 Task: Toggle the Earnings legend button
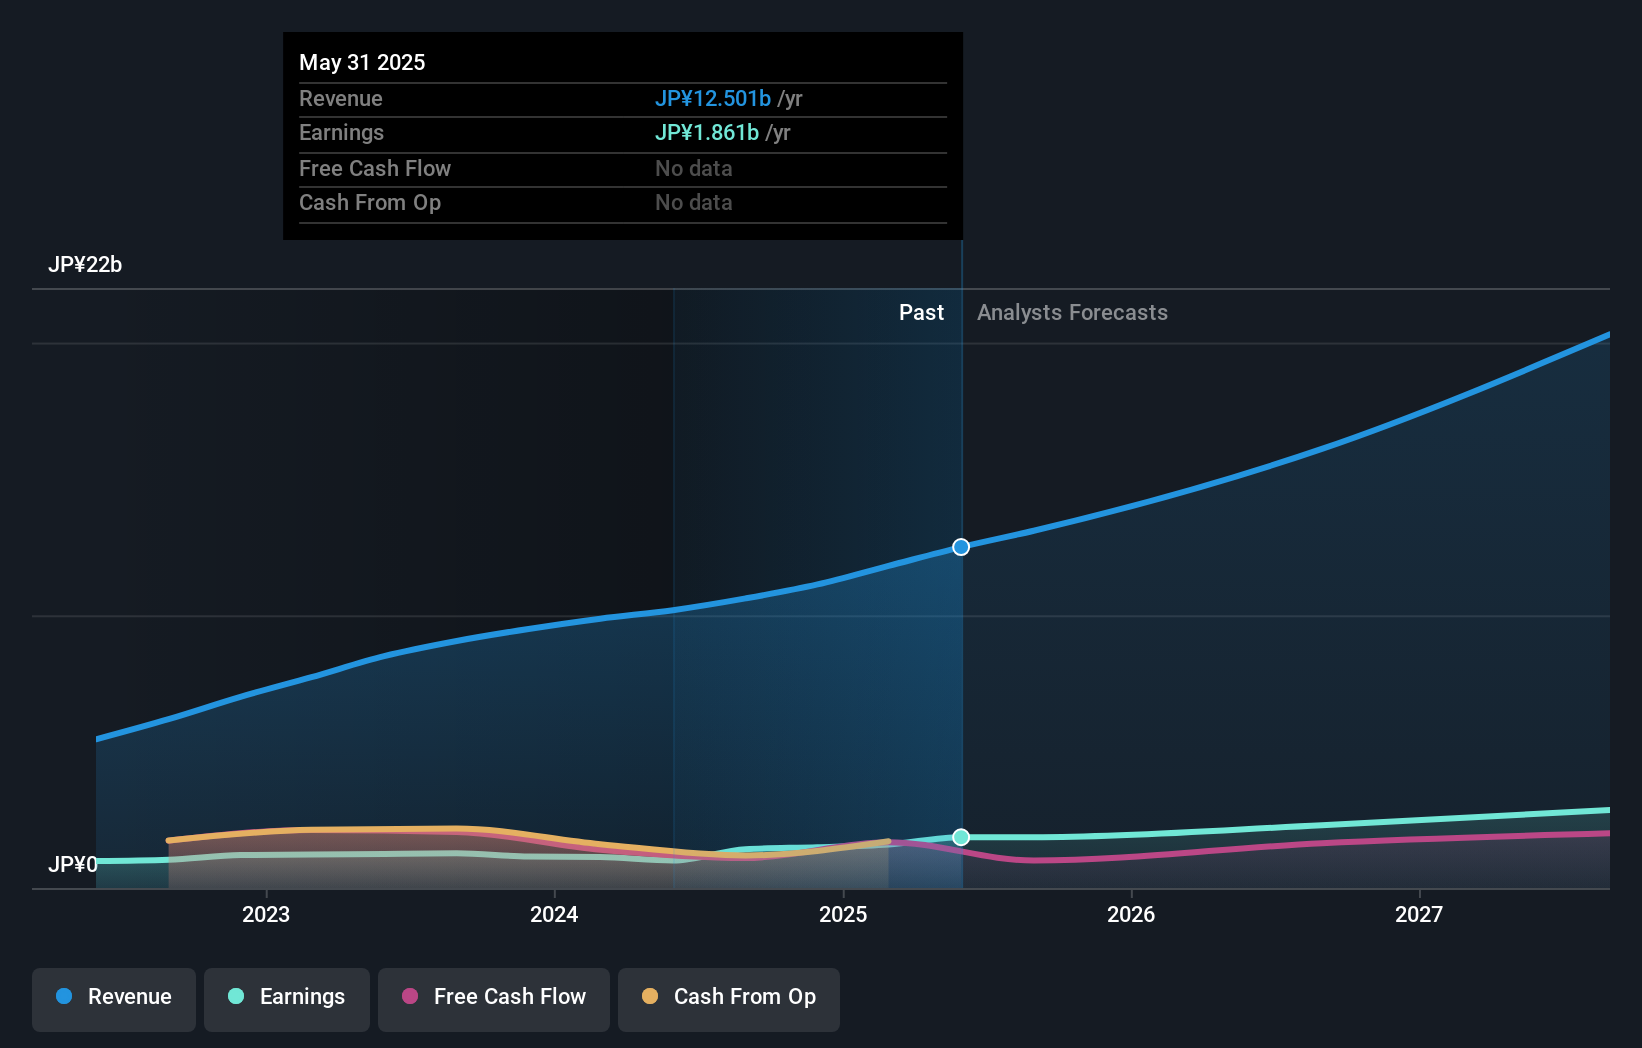[x=287, y=999]
